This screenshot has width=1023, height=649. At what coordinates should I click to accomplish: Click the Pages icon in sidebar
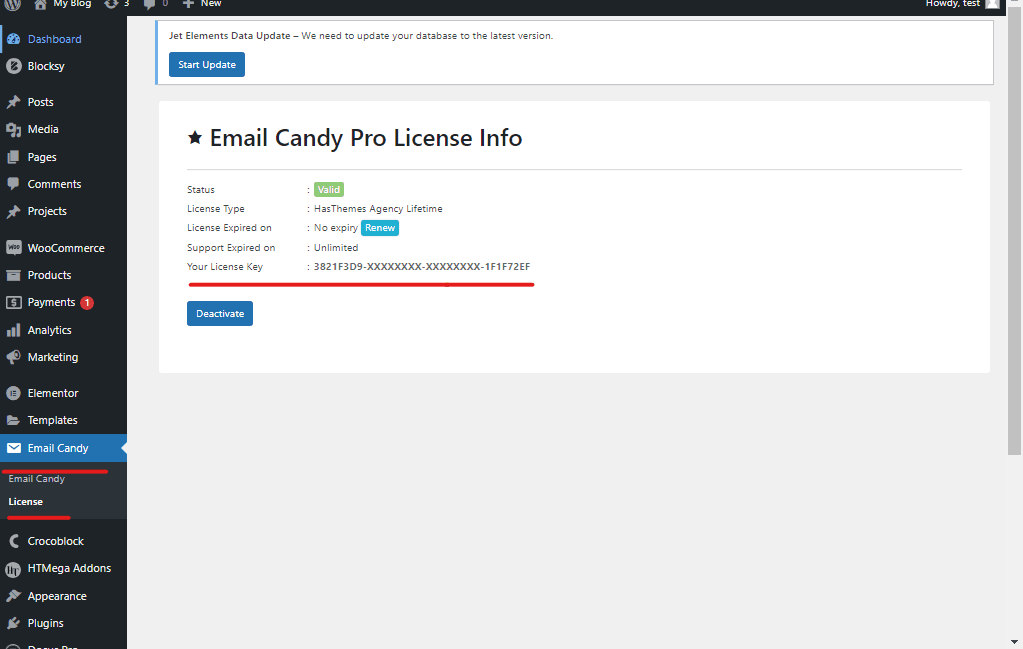coord(13,157)
